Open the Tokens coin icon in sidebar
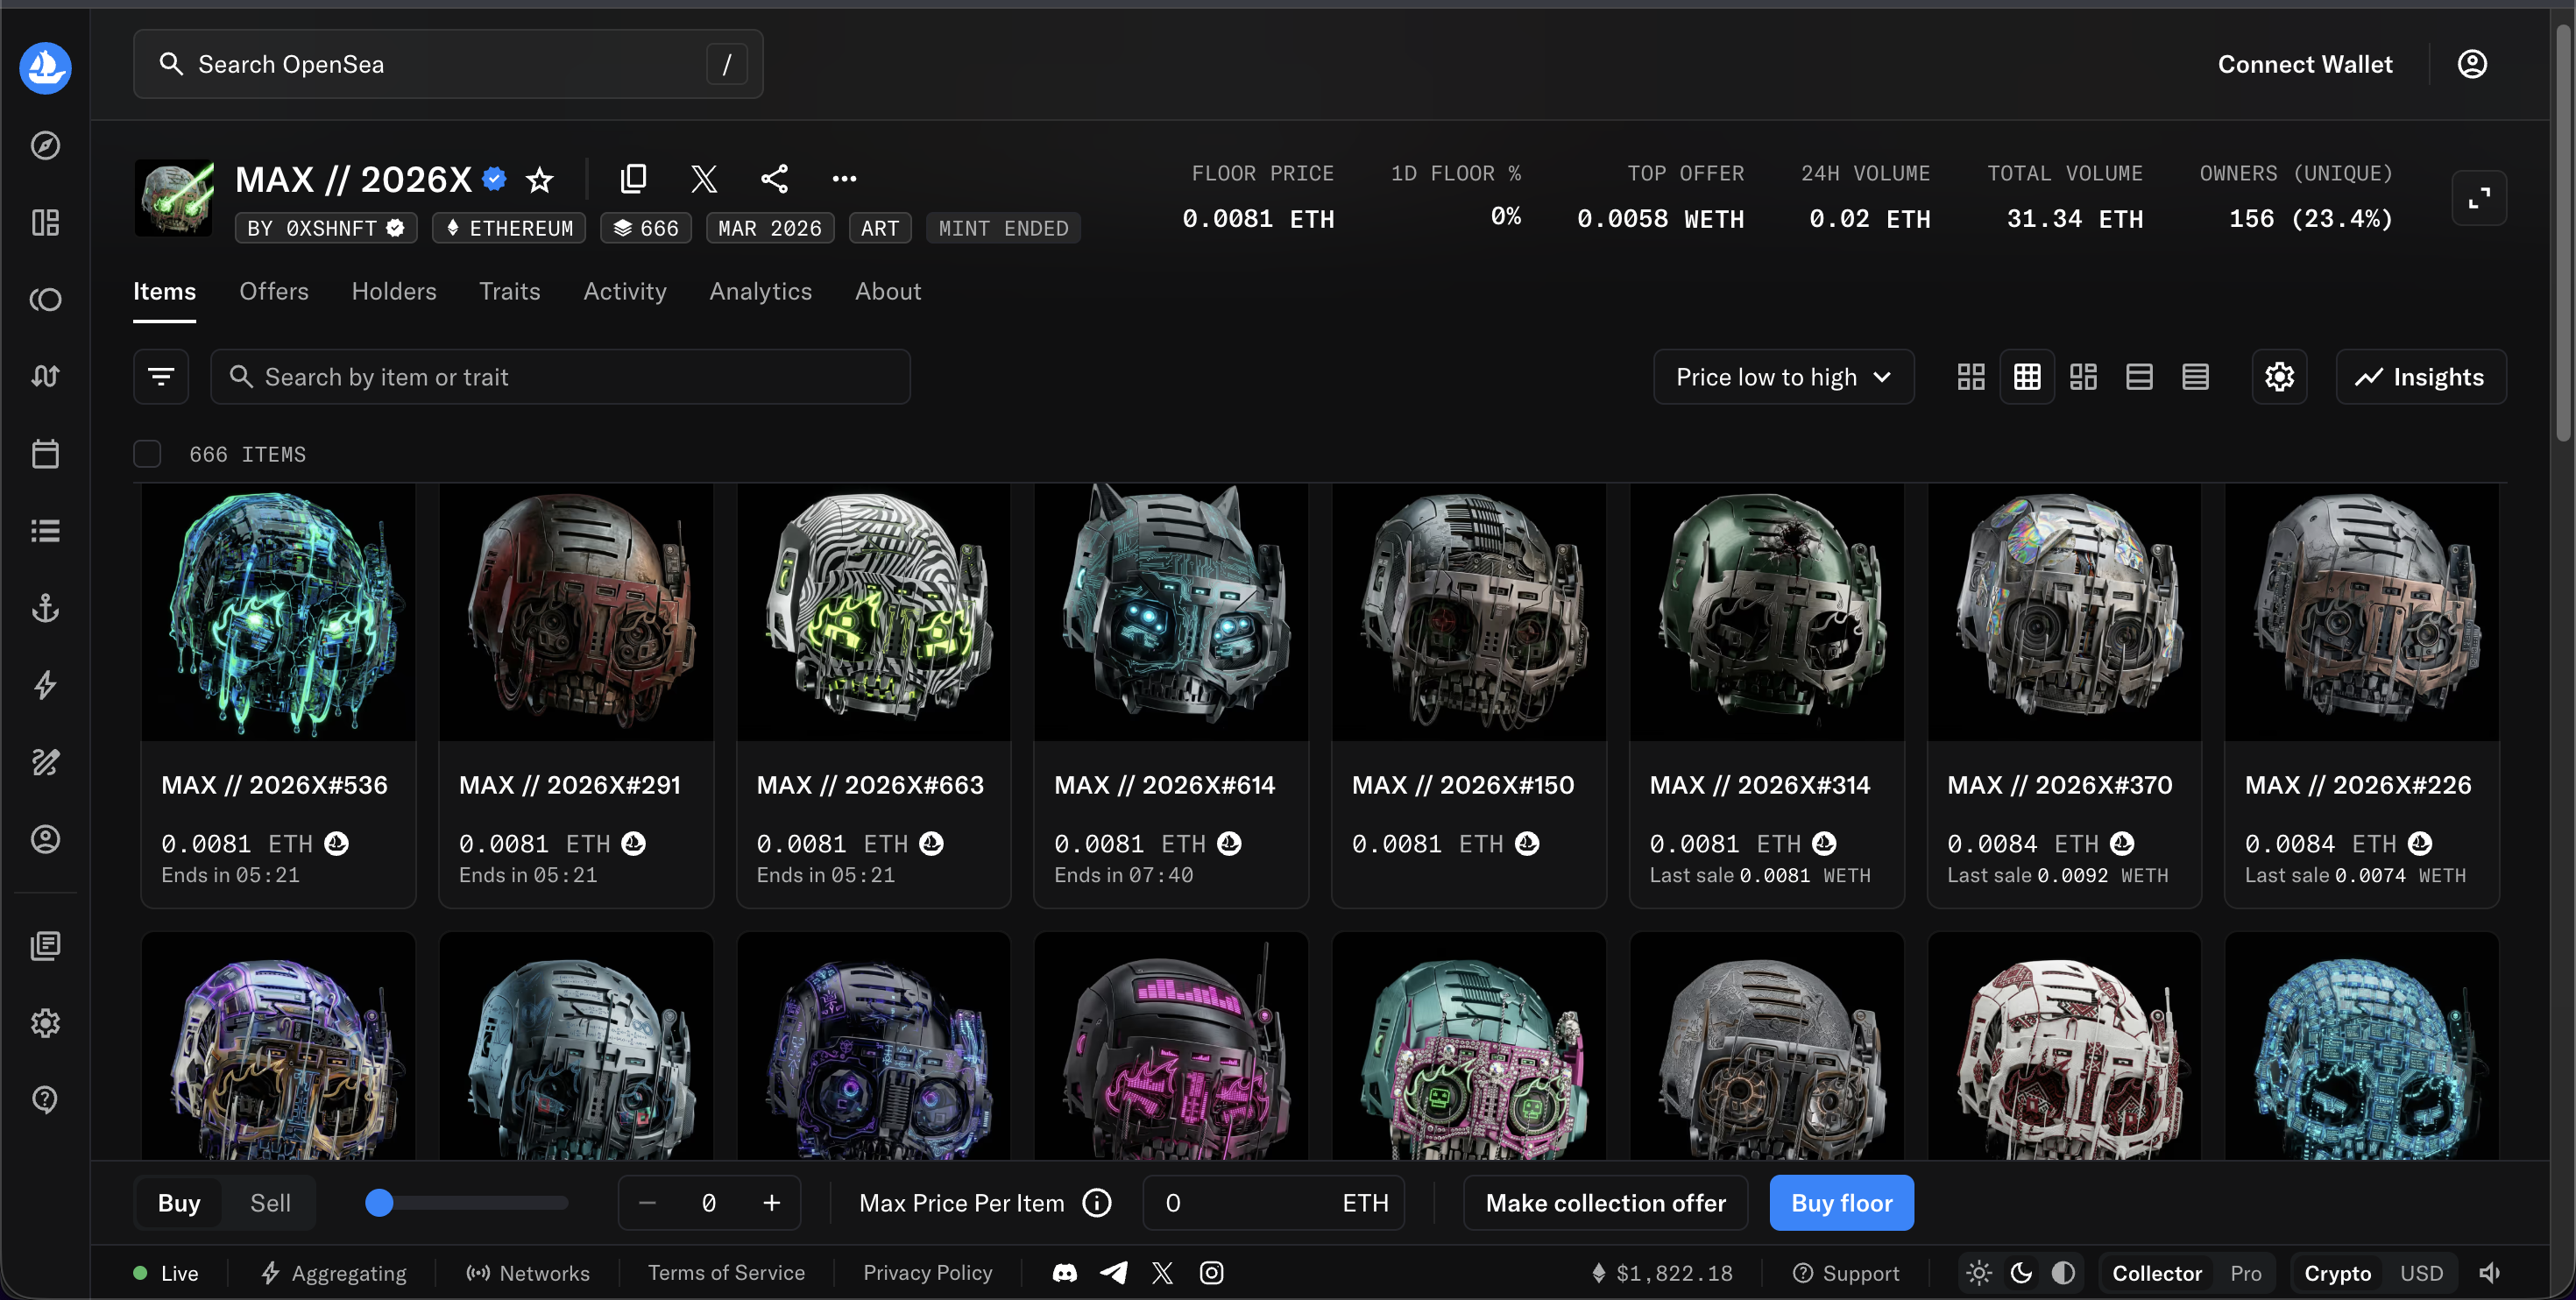Image resolution: width=2576 pixels, height=1300 pixels. click(45, 299)
